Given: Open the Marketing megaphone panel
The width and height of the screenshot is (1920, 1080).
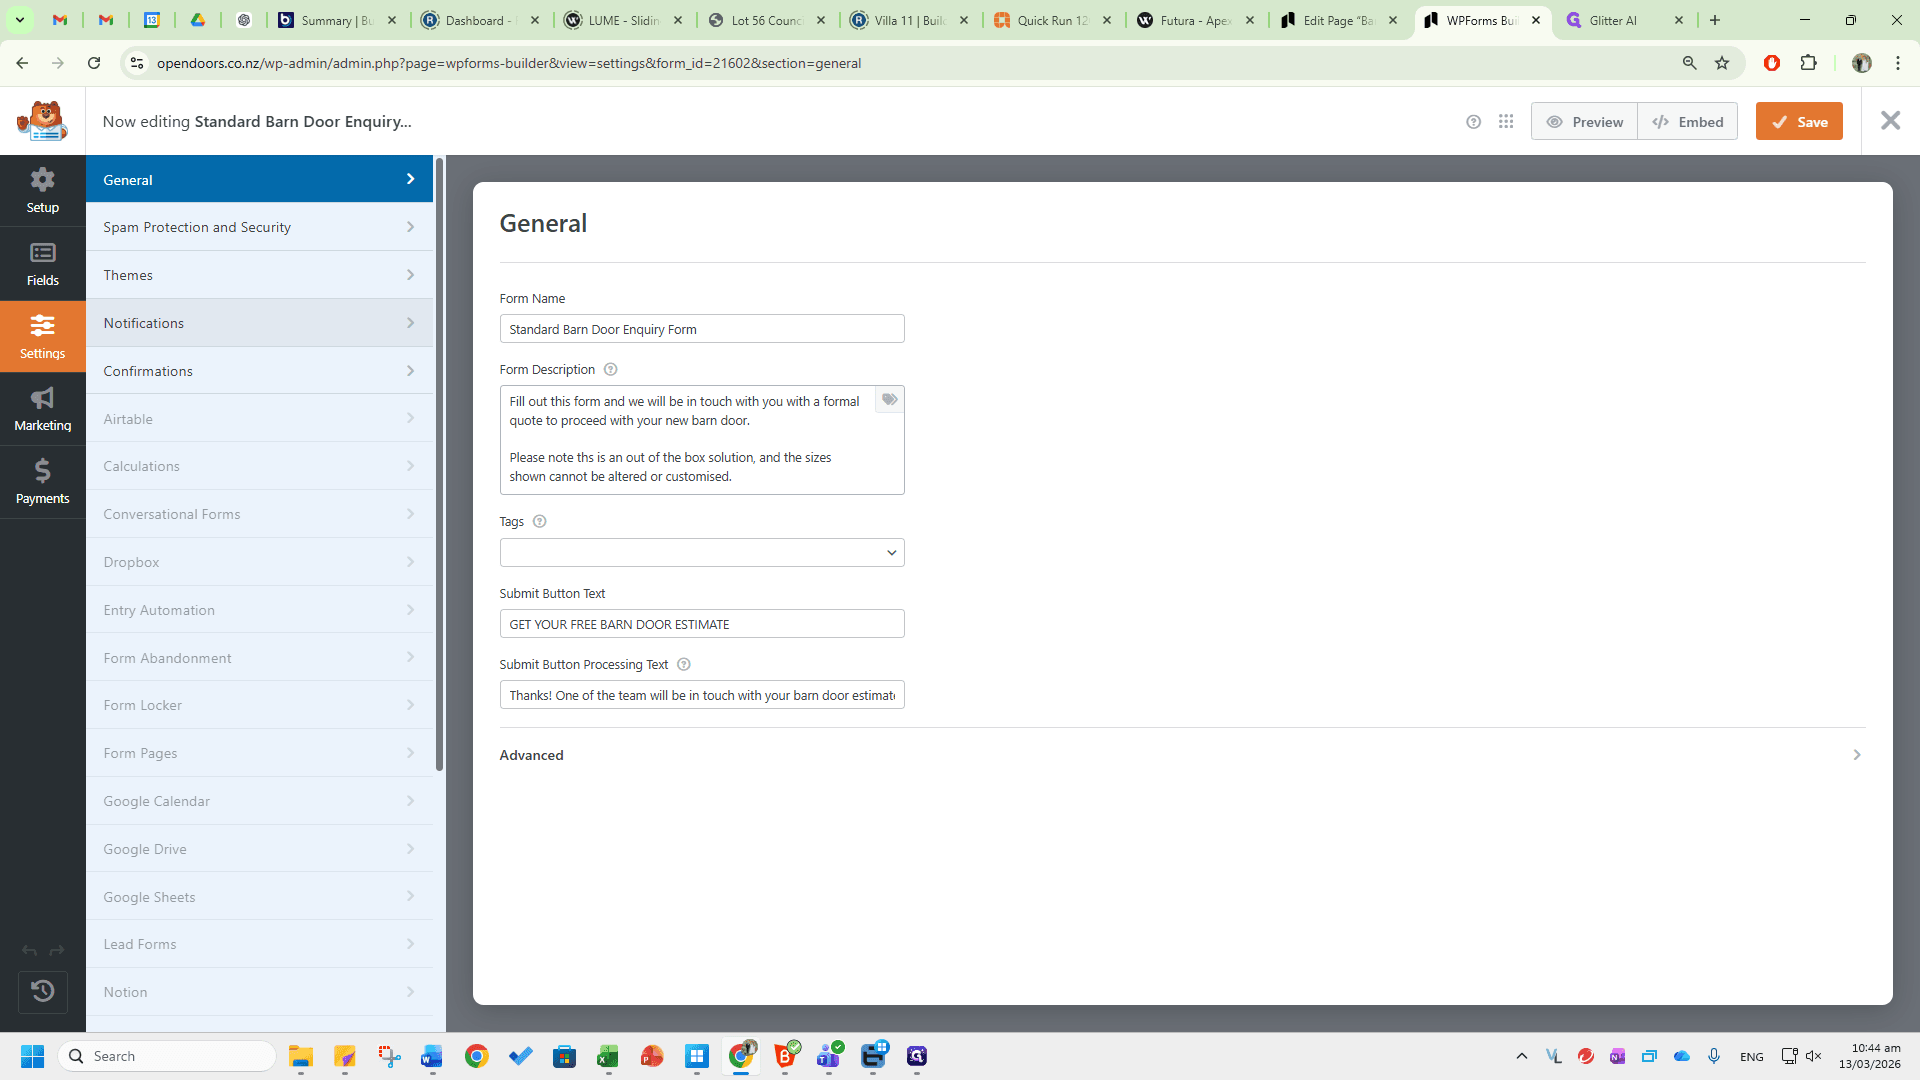Looking at the screenshot, I should (42, 409).
